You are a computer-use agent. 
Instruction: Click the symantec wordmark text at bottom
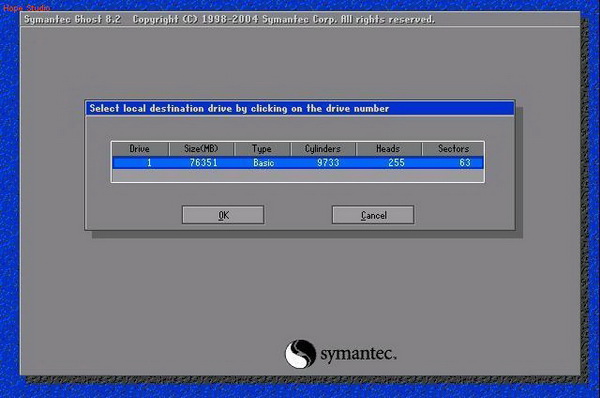tap(358, 353)
